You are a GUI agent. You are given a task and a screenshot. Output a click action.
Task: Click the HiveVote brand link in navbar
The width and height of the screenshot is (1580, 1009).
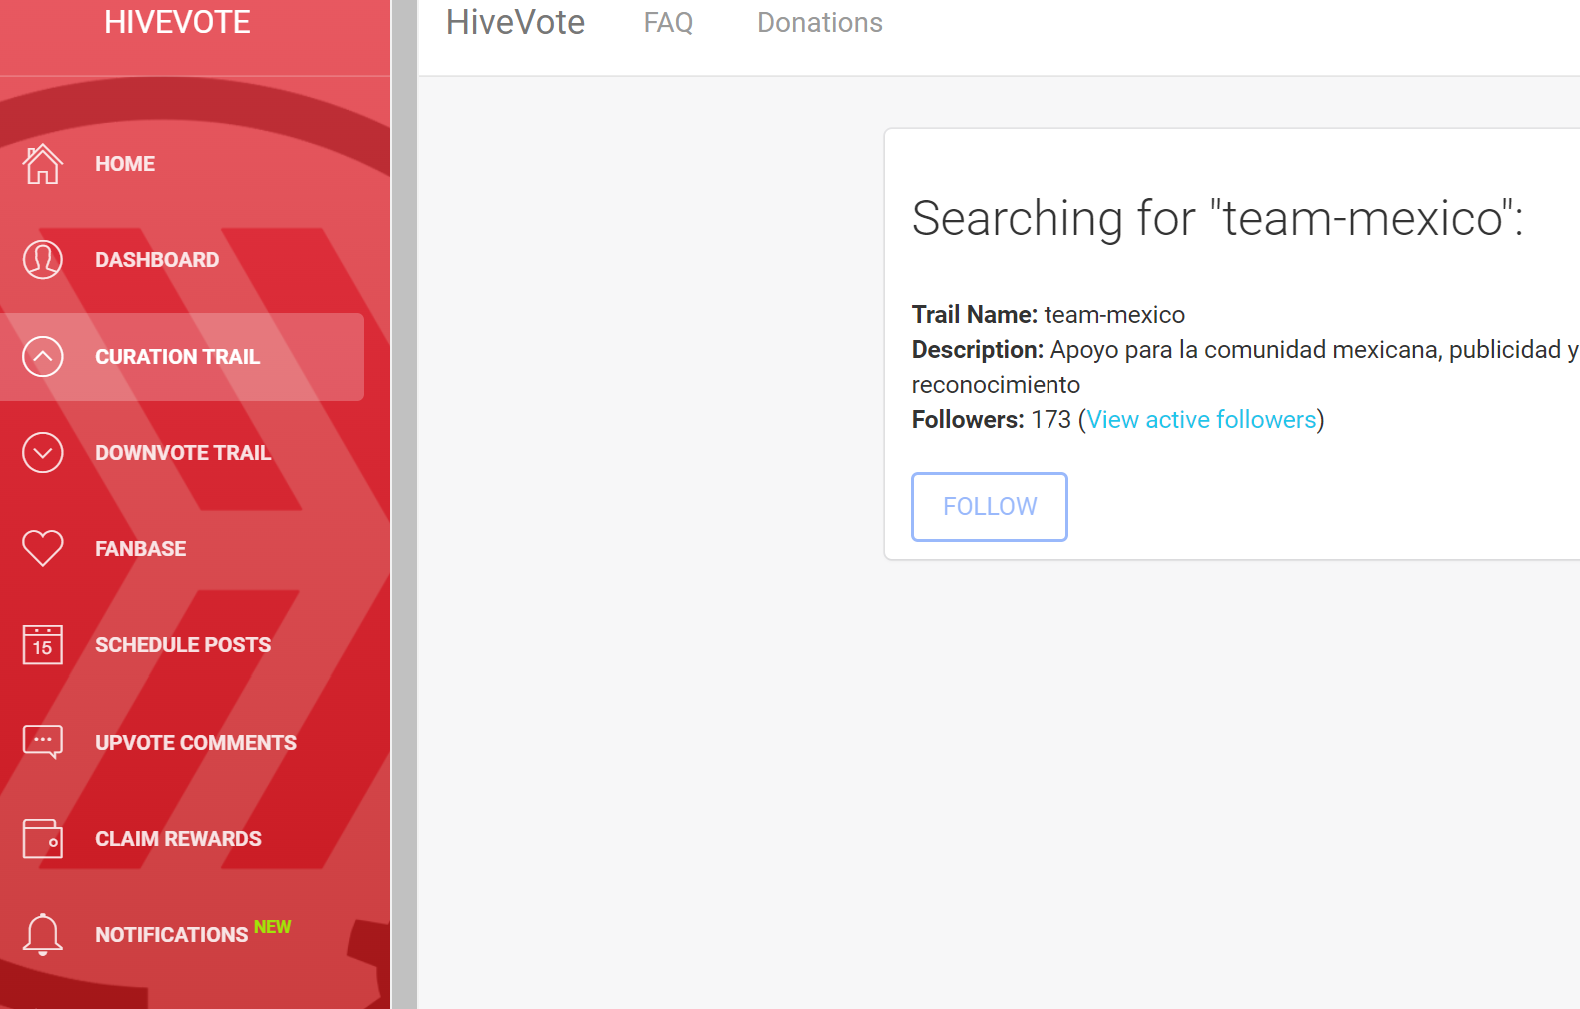515,22
